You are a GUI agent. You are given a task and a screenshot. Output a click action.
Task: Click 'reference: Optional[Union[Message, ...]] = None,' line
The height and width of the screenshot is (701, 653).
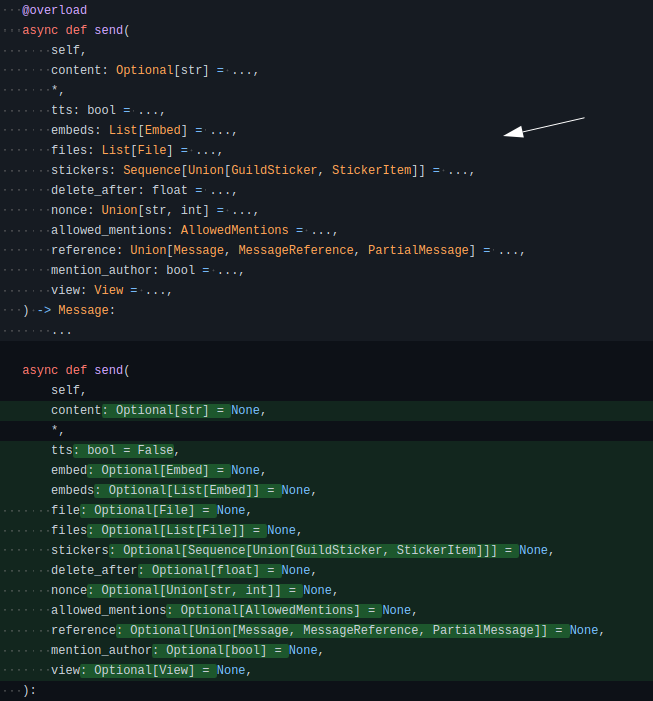click(328, 630)
